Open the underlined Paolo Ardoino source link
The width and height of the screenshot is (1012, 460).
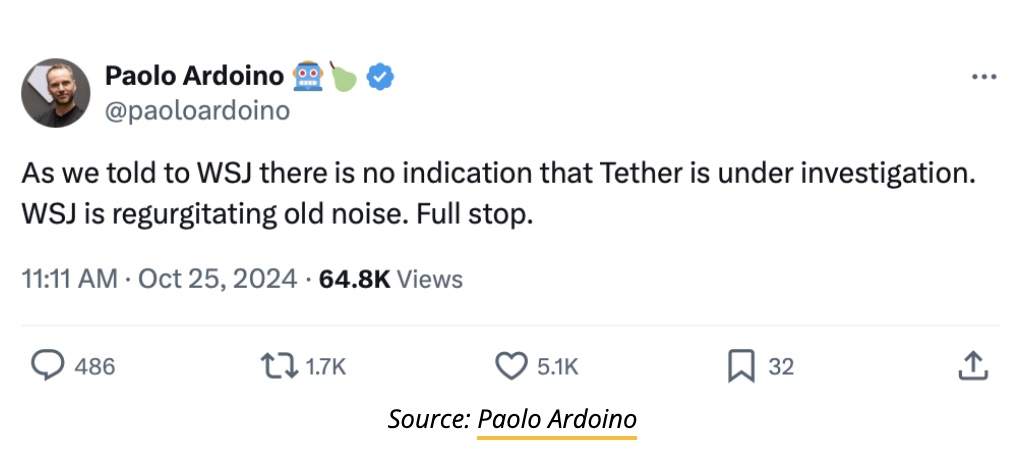(x=556, y=420)
